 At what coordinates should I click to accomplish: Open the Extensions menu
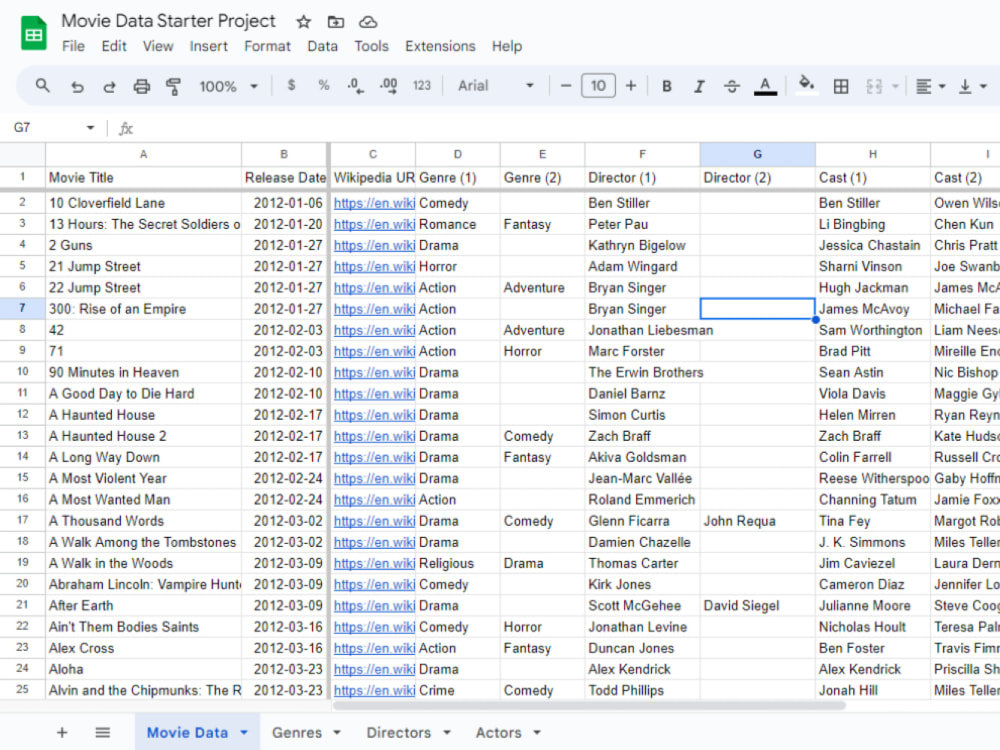click(x=440, y=46)
